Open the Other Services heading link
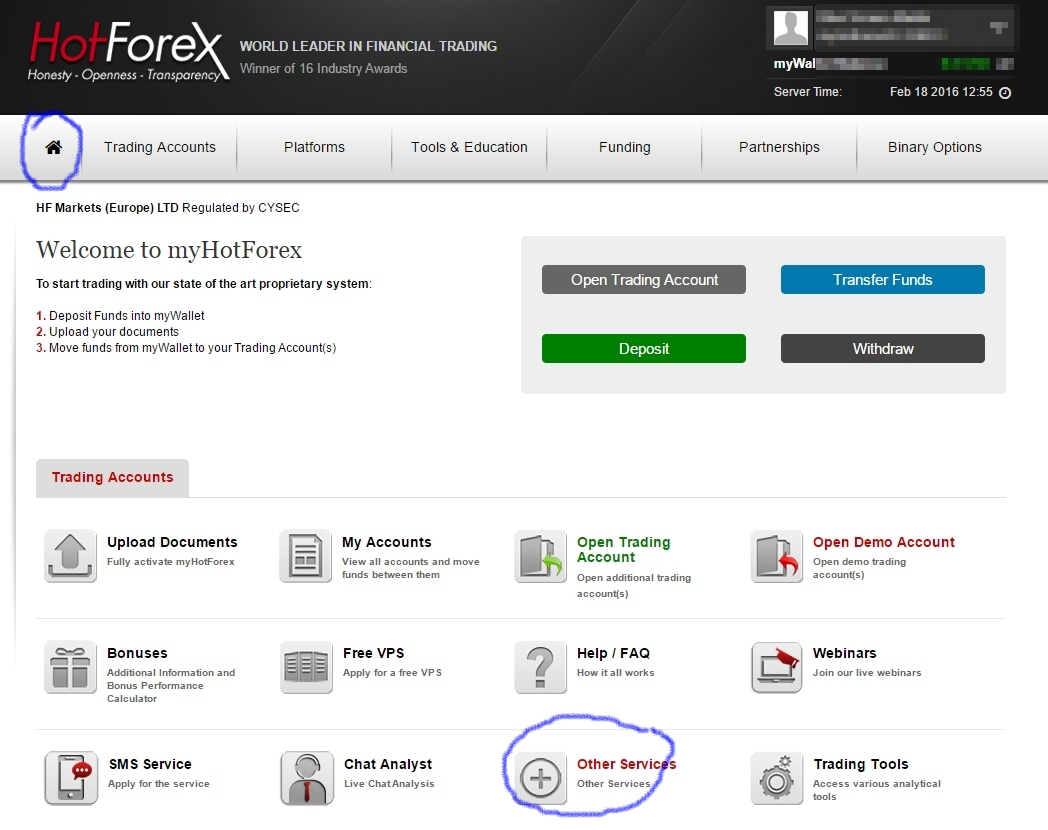This screenshot has height=830, width=1048. pos(626,764)
